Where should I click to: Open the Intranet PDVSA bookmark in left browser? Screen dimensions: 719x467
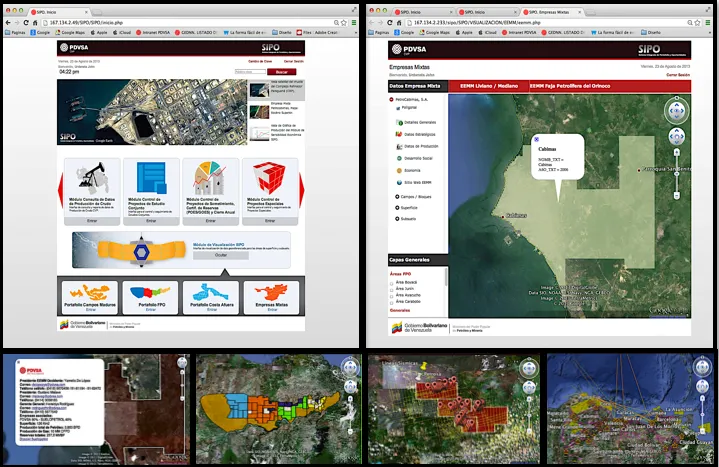click(x=153, y=33)
